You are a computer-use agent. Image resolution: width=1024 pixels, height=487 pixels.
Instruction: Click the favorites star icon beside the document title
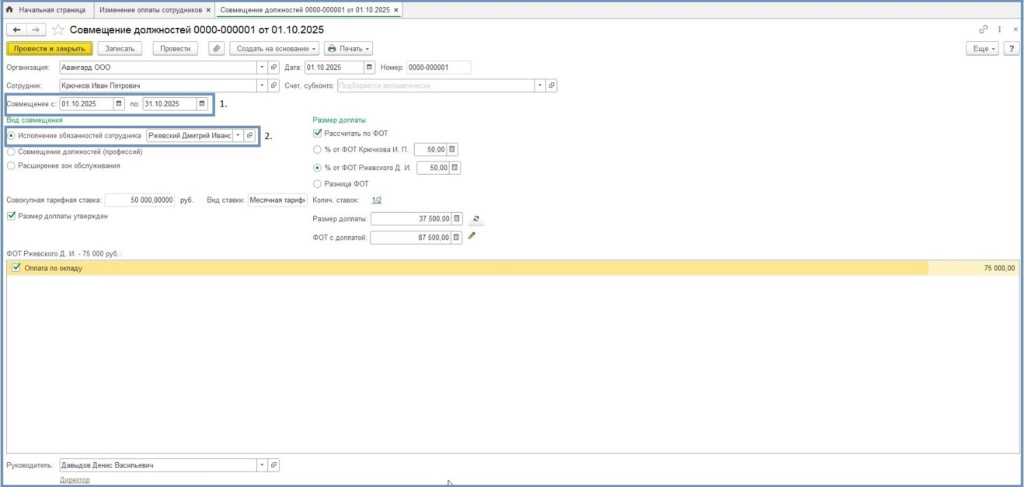point(58,30)
